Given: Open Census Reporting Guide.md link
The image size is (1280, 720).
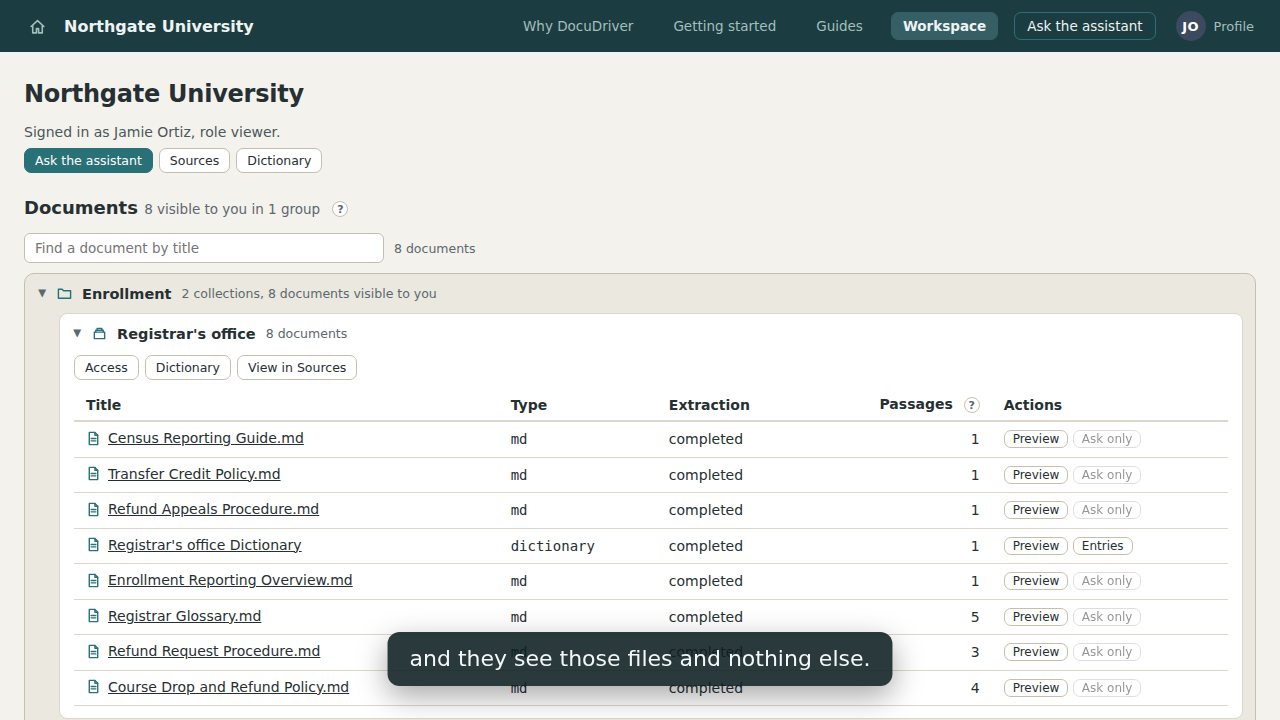Looking at the screenshot, I should 206,438.
